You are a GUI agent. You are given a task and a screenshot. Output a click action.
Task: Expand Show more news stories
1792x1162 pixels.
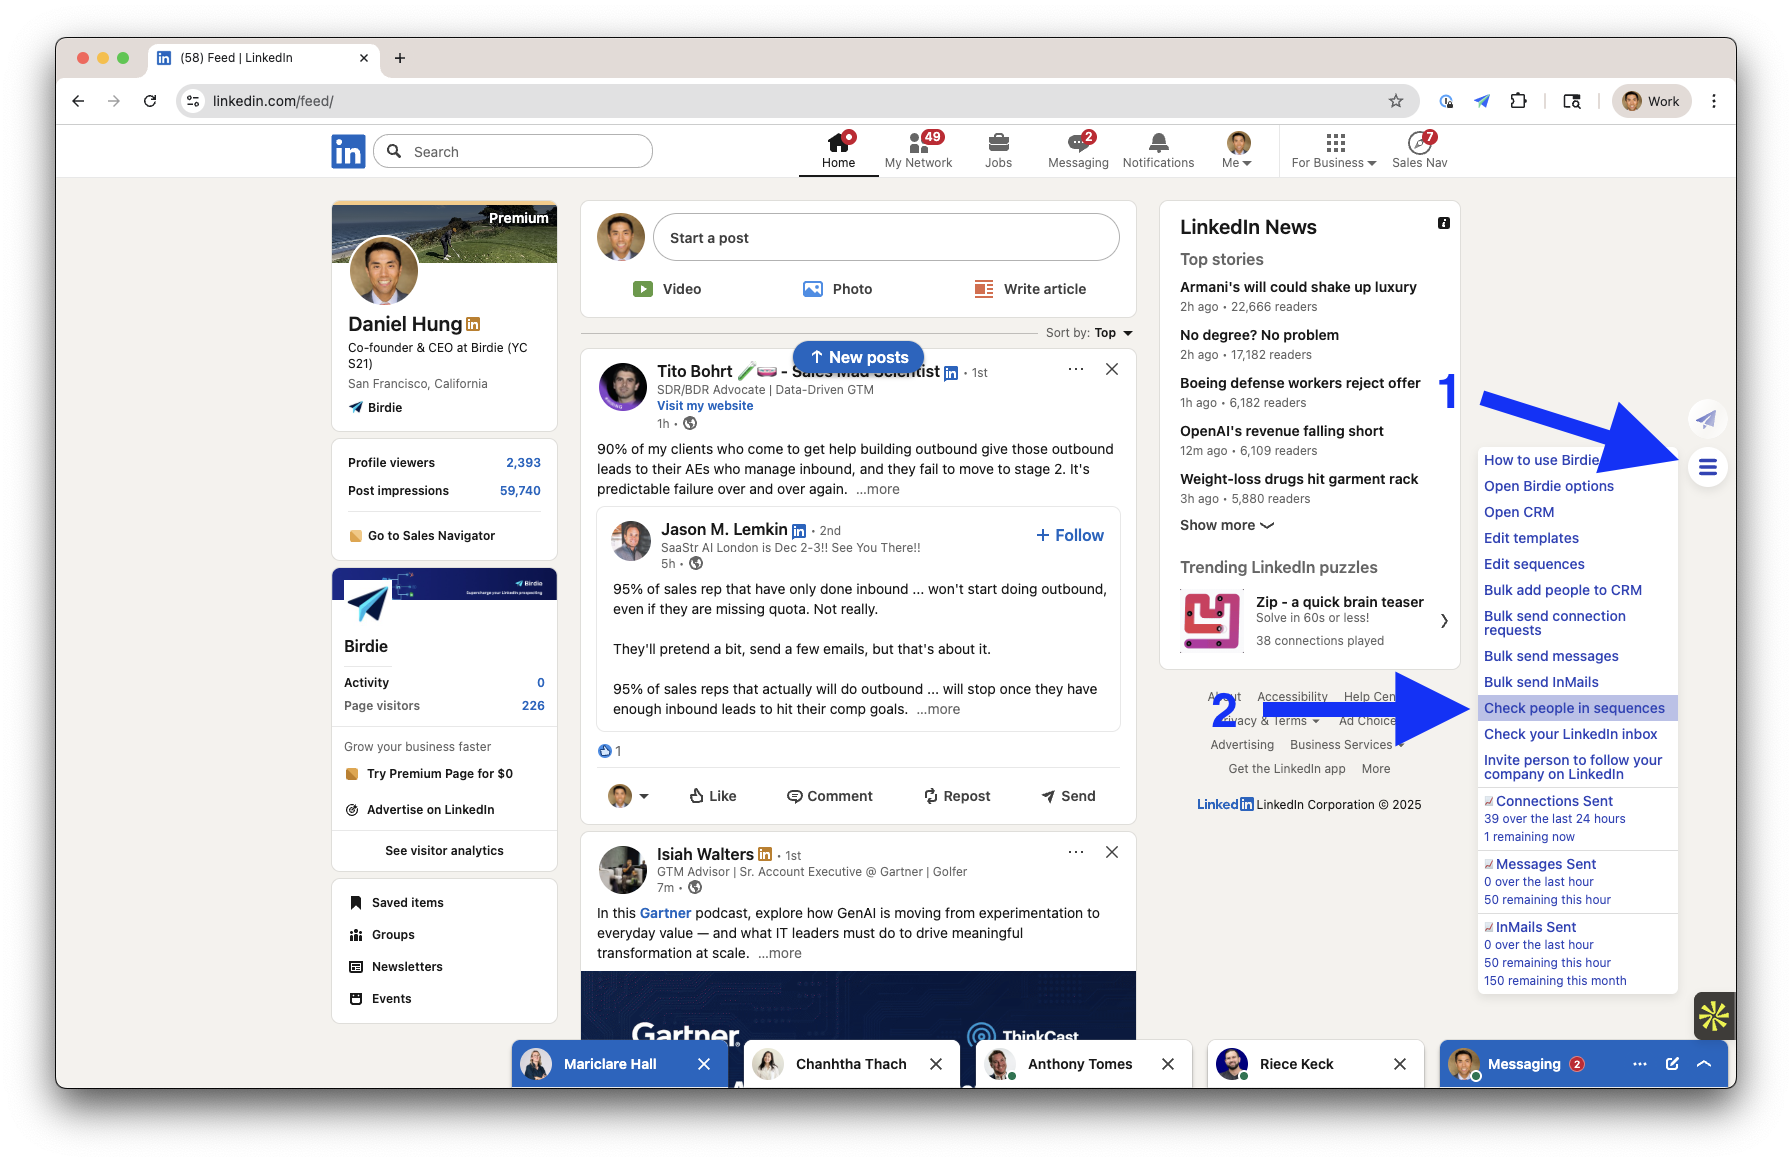point(1227,525)
